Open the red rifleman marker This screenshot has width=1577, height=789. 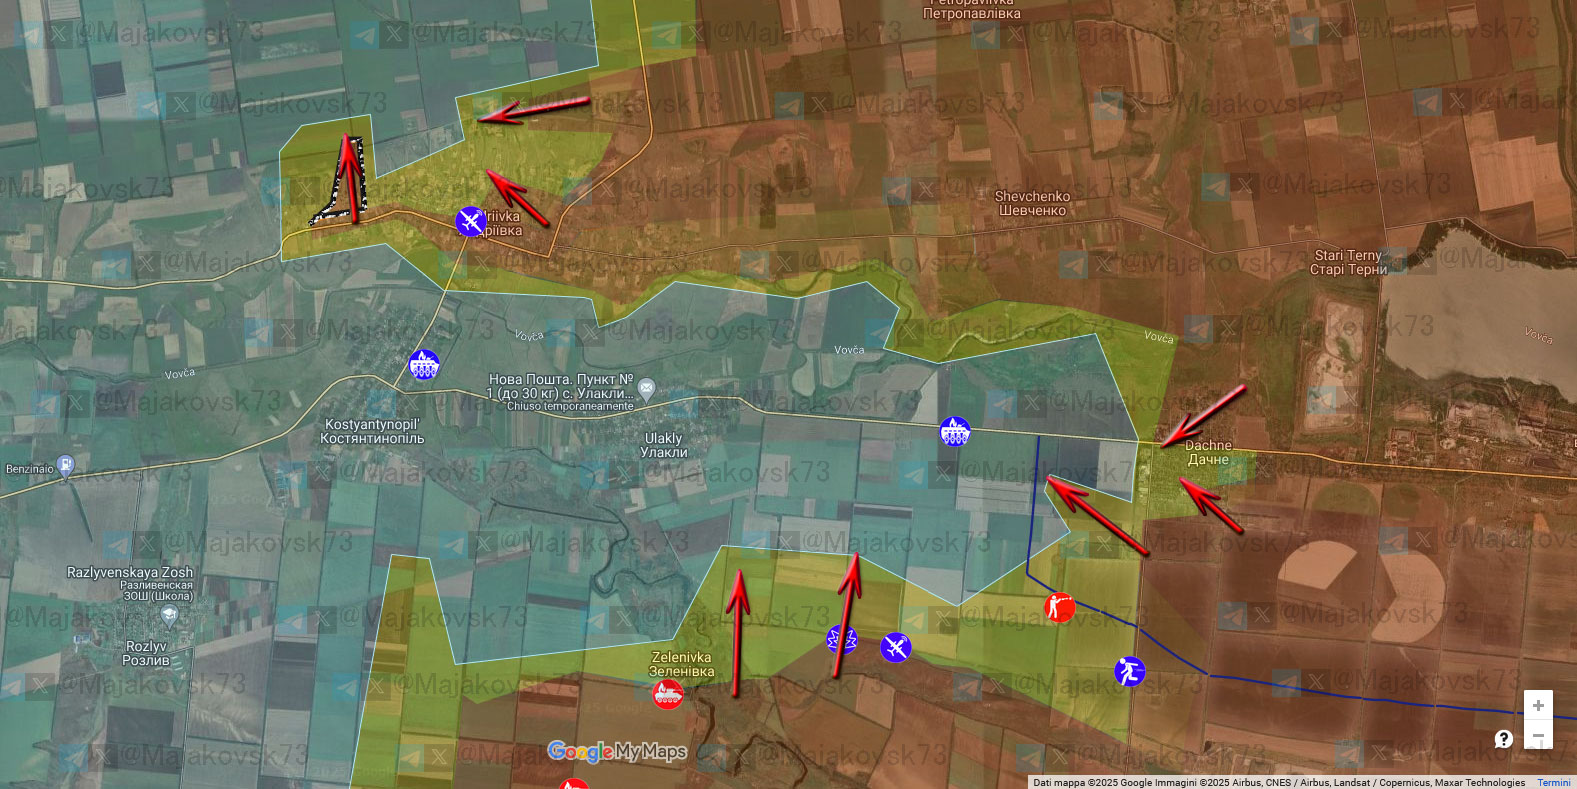point(1059,607)
